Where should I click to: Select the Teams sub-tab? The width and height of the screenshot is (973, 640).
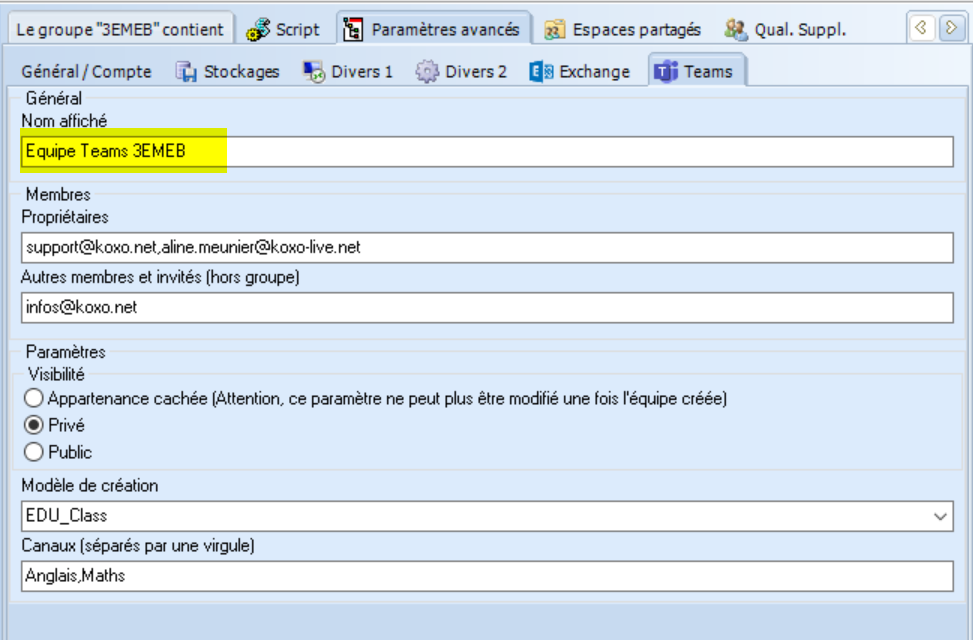click(x=696, y=71)
